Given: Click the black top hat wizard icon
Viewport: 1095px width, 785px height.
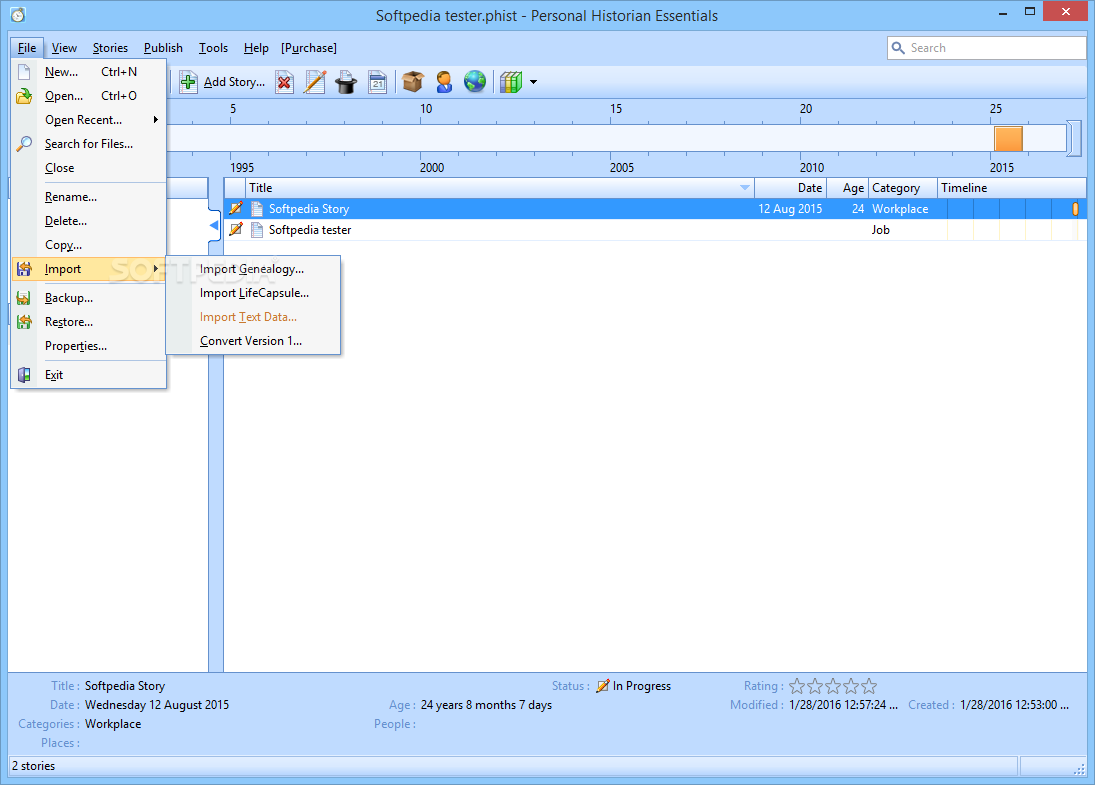Looking at the screenshot, I should pyautogui.click(x=346, y=82).
